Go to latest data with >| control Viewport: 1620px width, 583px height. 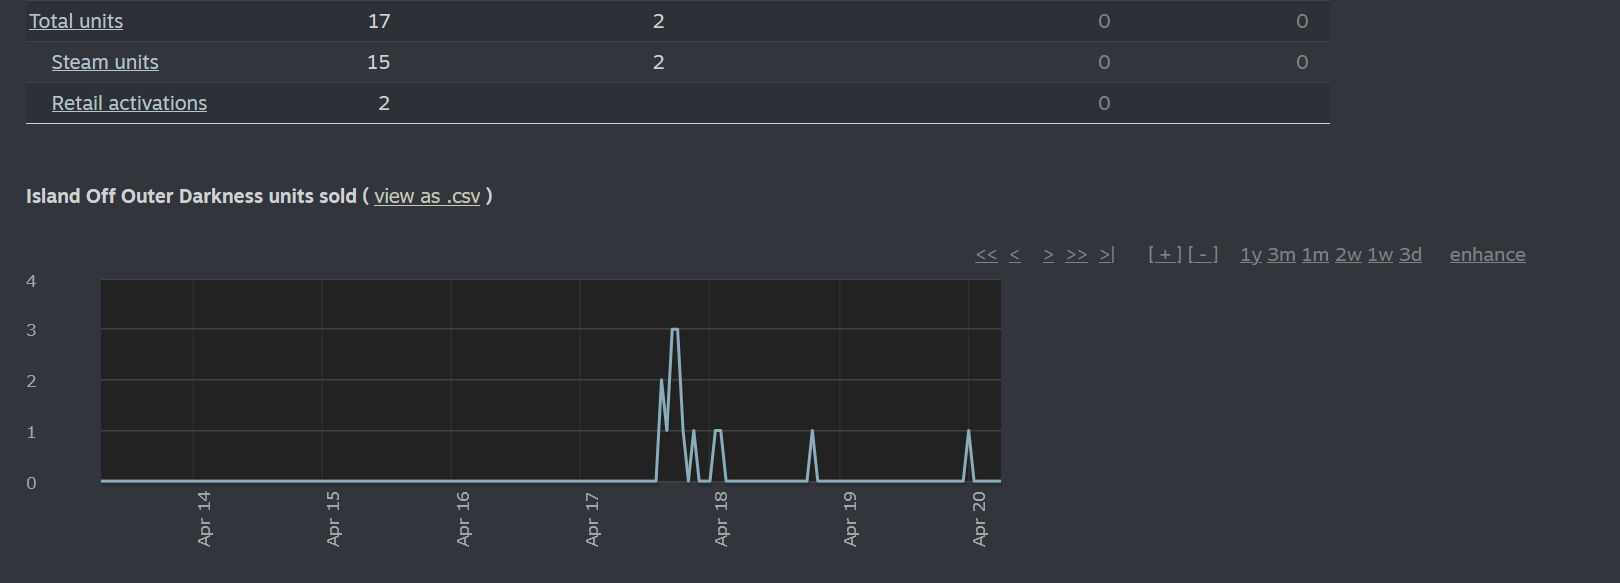point(1106,255)
